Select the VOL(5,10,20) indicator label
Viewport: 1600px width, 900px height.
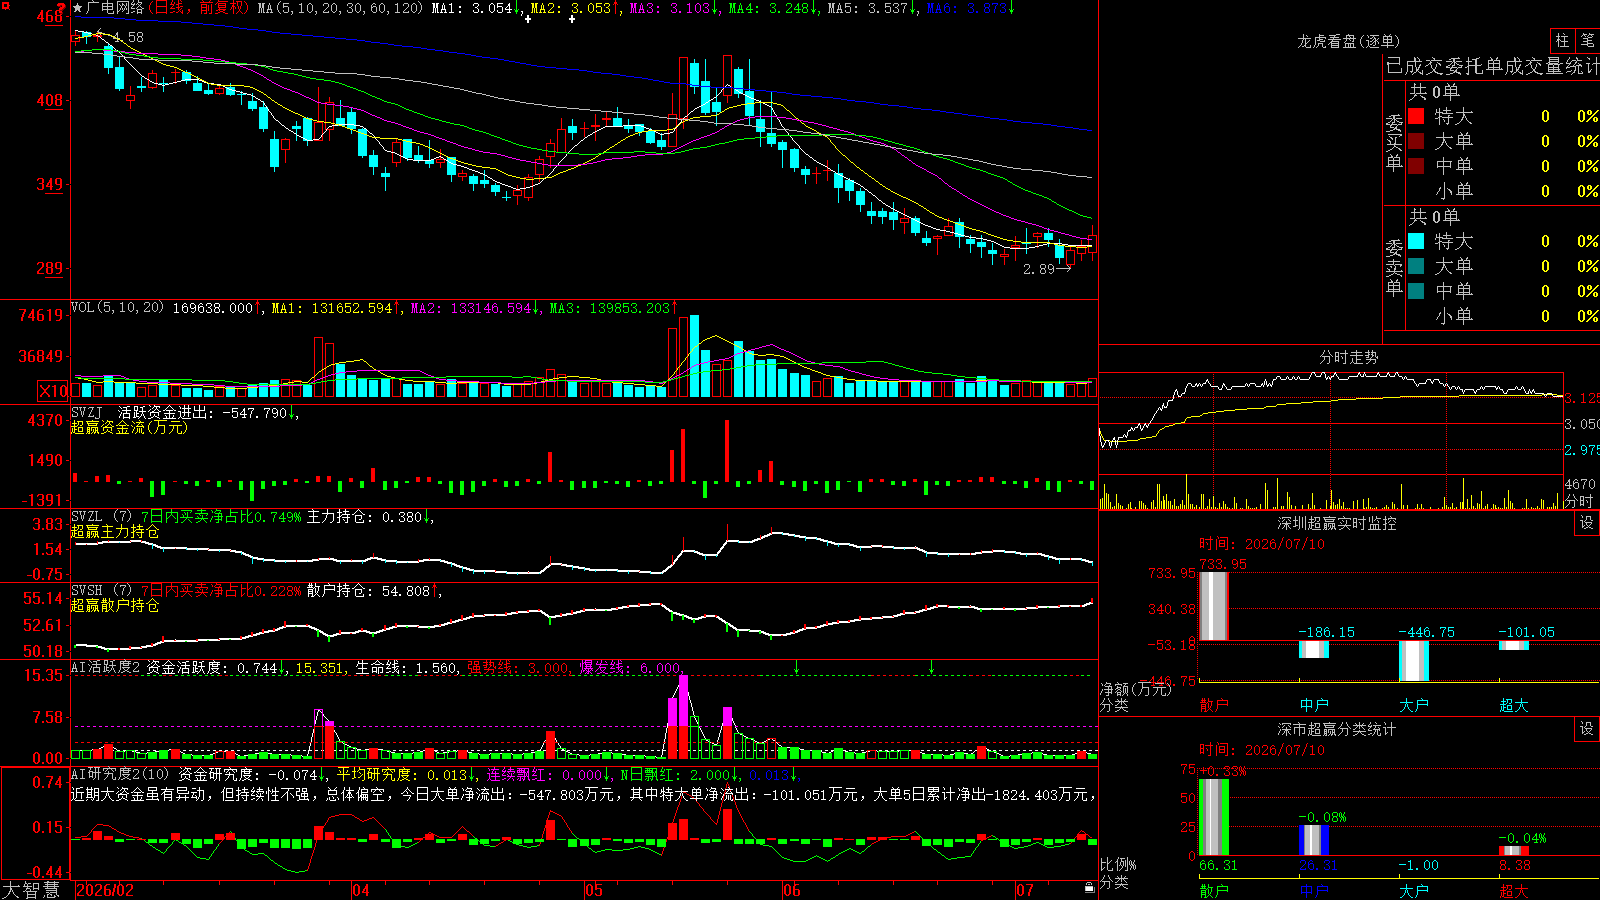point(117,308)
